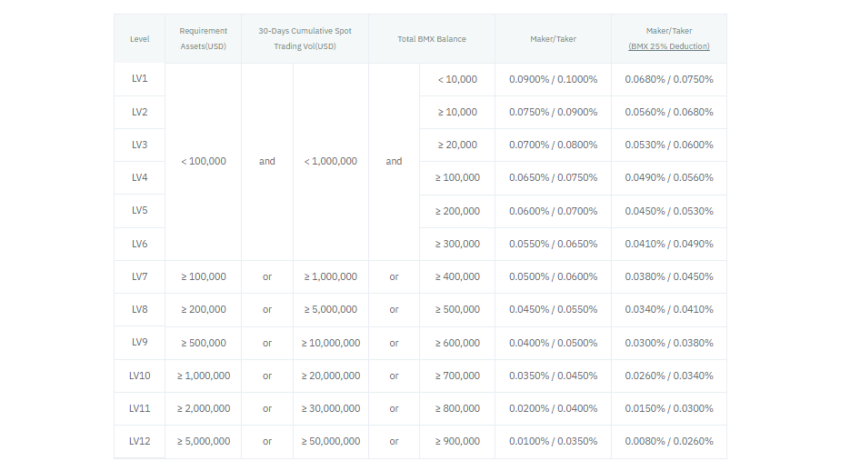This screenshot has height=471, width=850.
Task: Select the ≥ 50,000,000 trading volume cell
Action: pos(330,441)
